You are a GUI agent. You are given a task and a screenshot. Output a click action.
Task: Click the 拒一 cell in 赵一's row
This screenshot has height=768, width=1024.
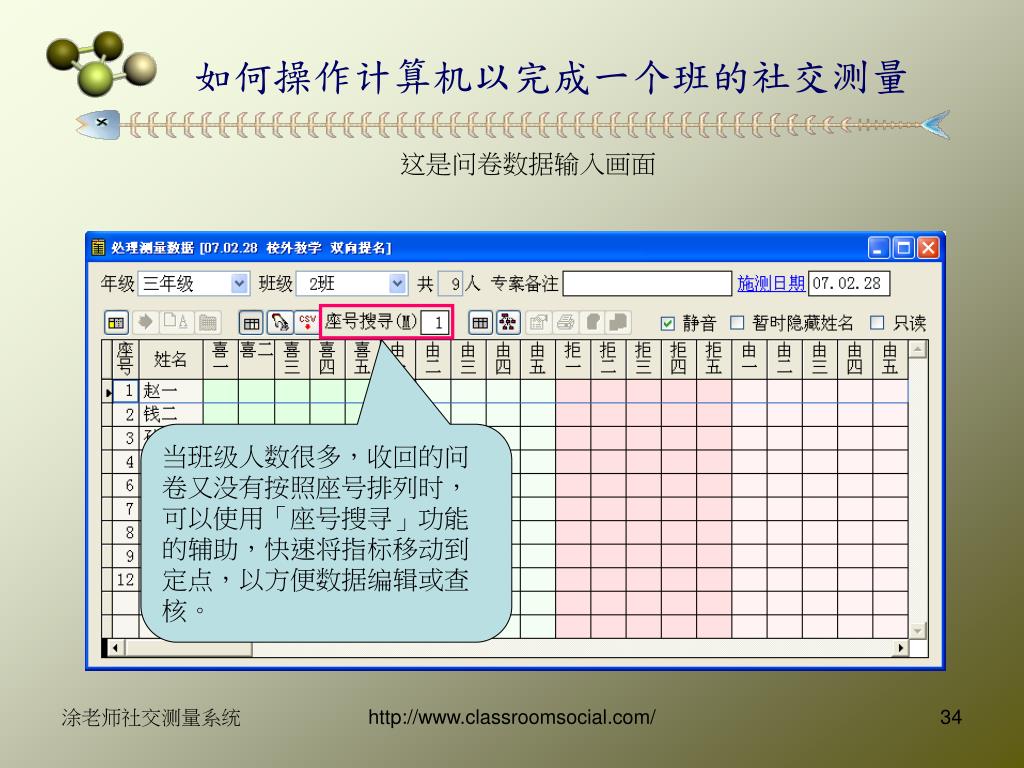[x=573, y=391]
